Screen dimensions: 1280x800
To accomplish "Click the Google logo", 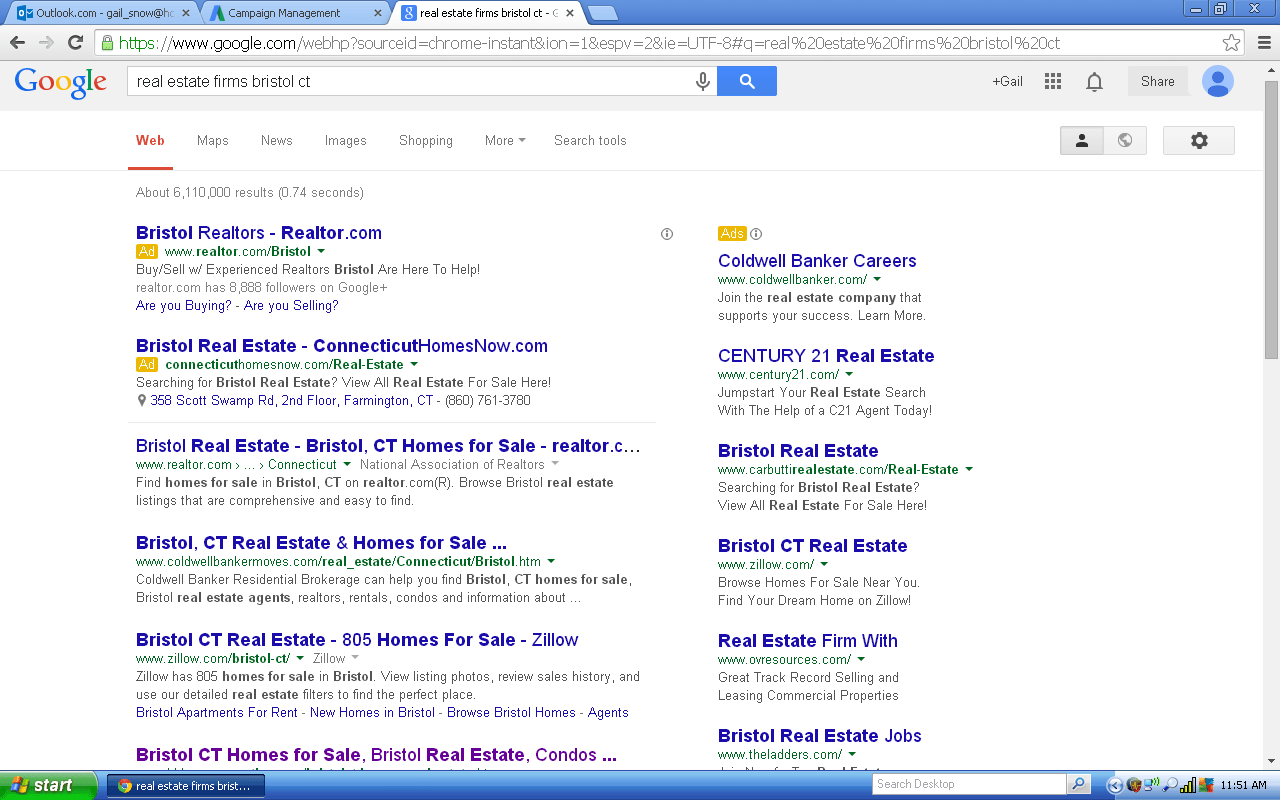I will tap(61, 83).
